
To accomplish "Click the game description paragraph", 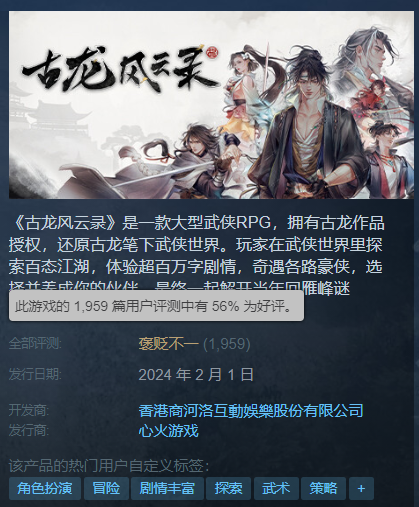I will click(x=197, y=256).
